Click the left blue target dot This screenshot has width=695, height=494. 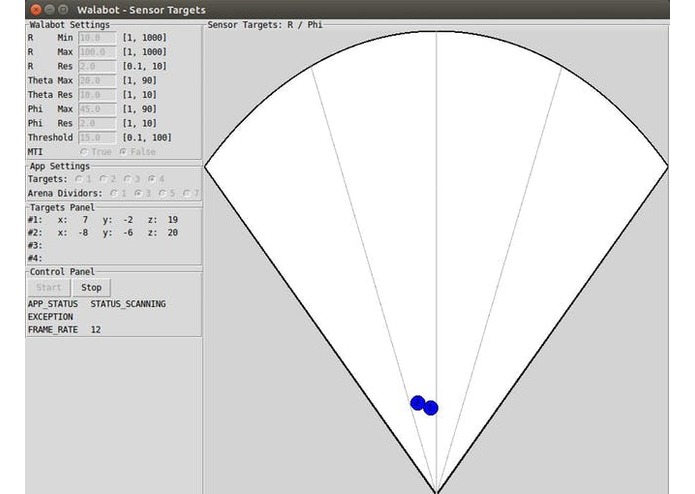click(x=418, y=403)
